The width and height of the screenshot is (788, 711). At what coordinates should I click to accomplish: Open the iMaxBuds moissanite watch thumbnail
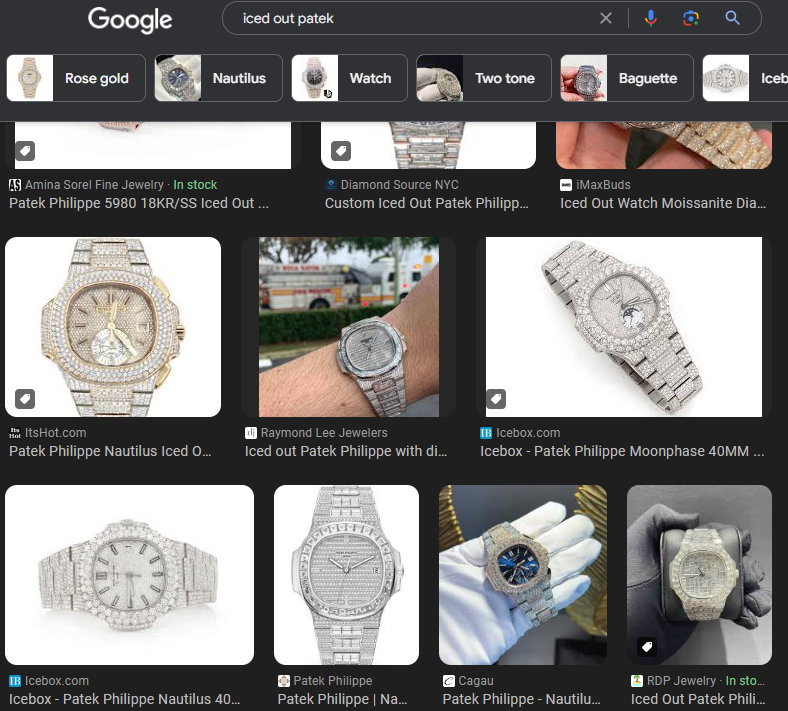[x=664, y=145]
